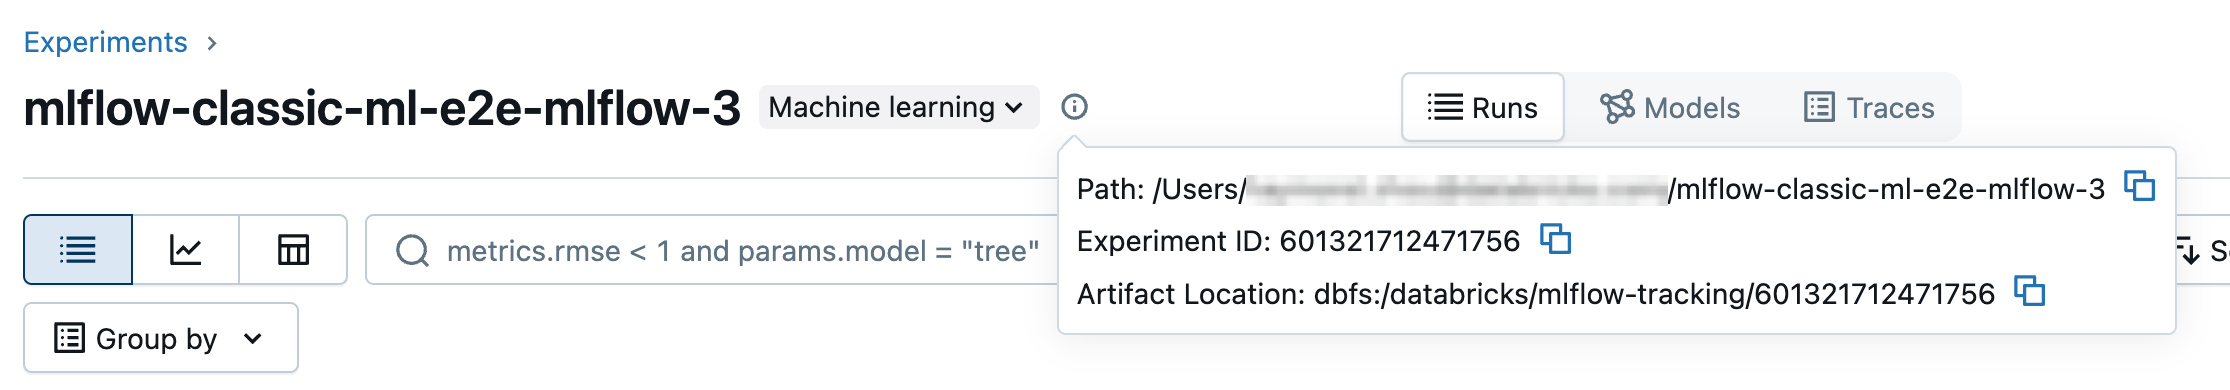Click the Traces tab icon
The image size is (2230, 390).
pyautogui.click(x=1819, y=107)
